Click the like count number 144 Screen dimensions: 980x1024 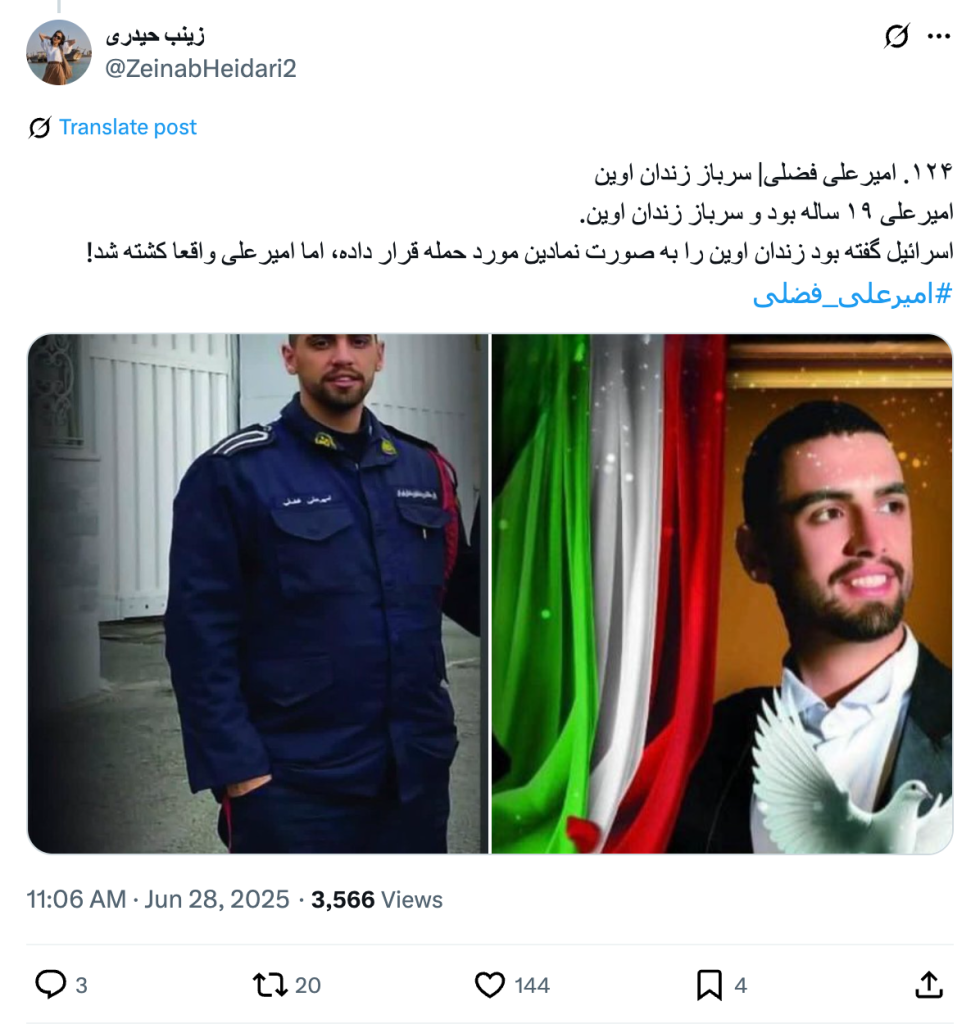tap(532, 985)
